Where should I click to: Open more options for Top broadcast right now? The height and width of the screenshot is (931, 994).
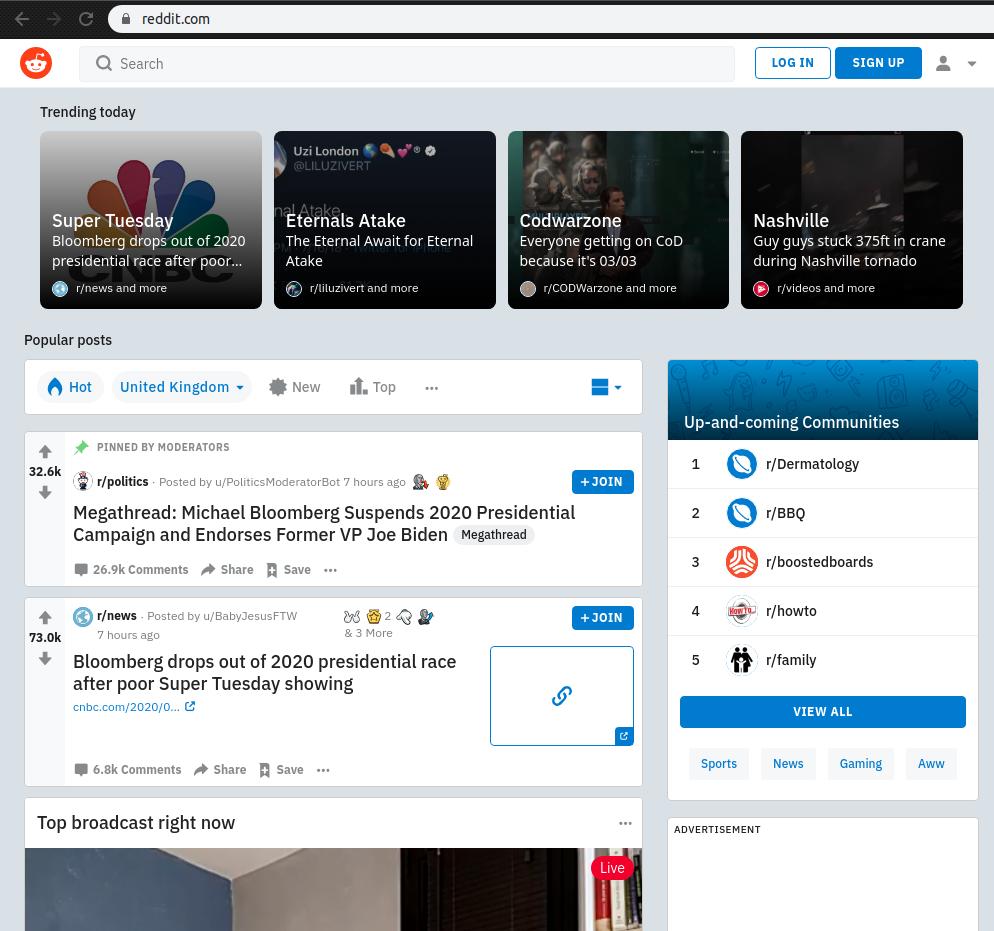[625, 823]
